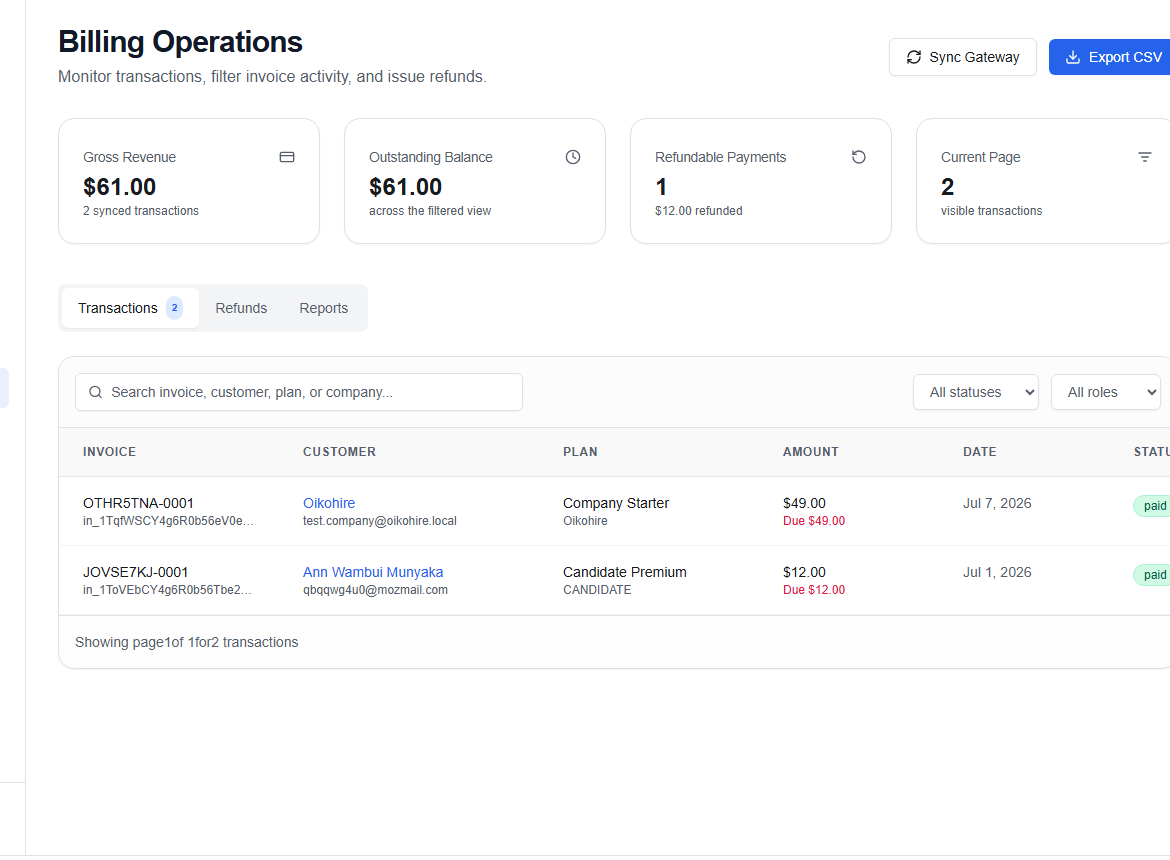1170x860 pixels.
Task: Click paid badge on Ann Wambui row
Action: pyautogui.click(x=1153, y=574)
